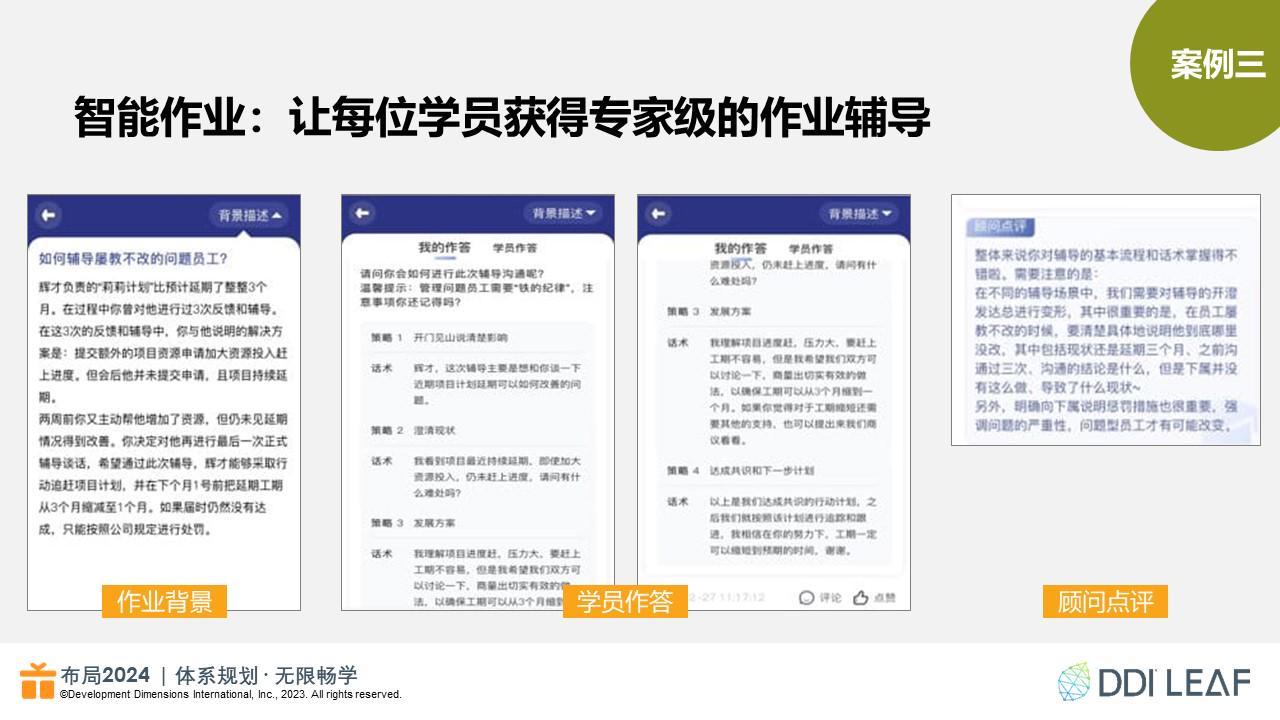The width and height of the screenshot is (1280, 720).
Task: Click the DDI LEAF logo
Action: point(1153,681)
